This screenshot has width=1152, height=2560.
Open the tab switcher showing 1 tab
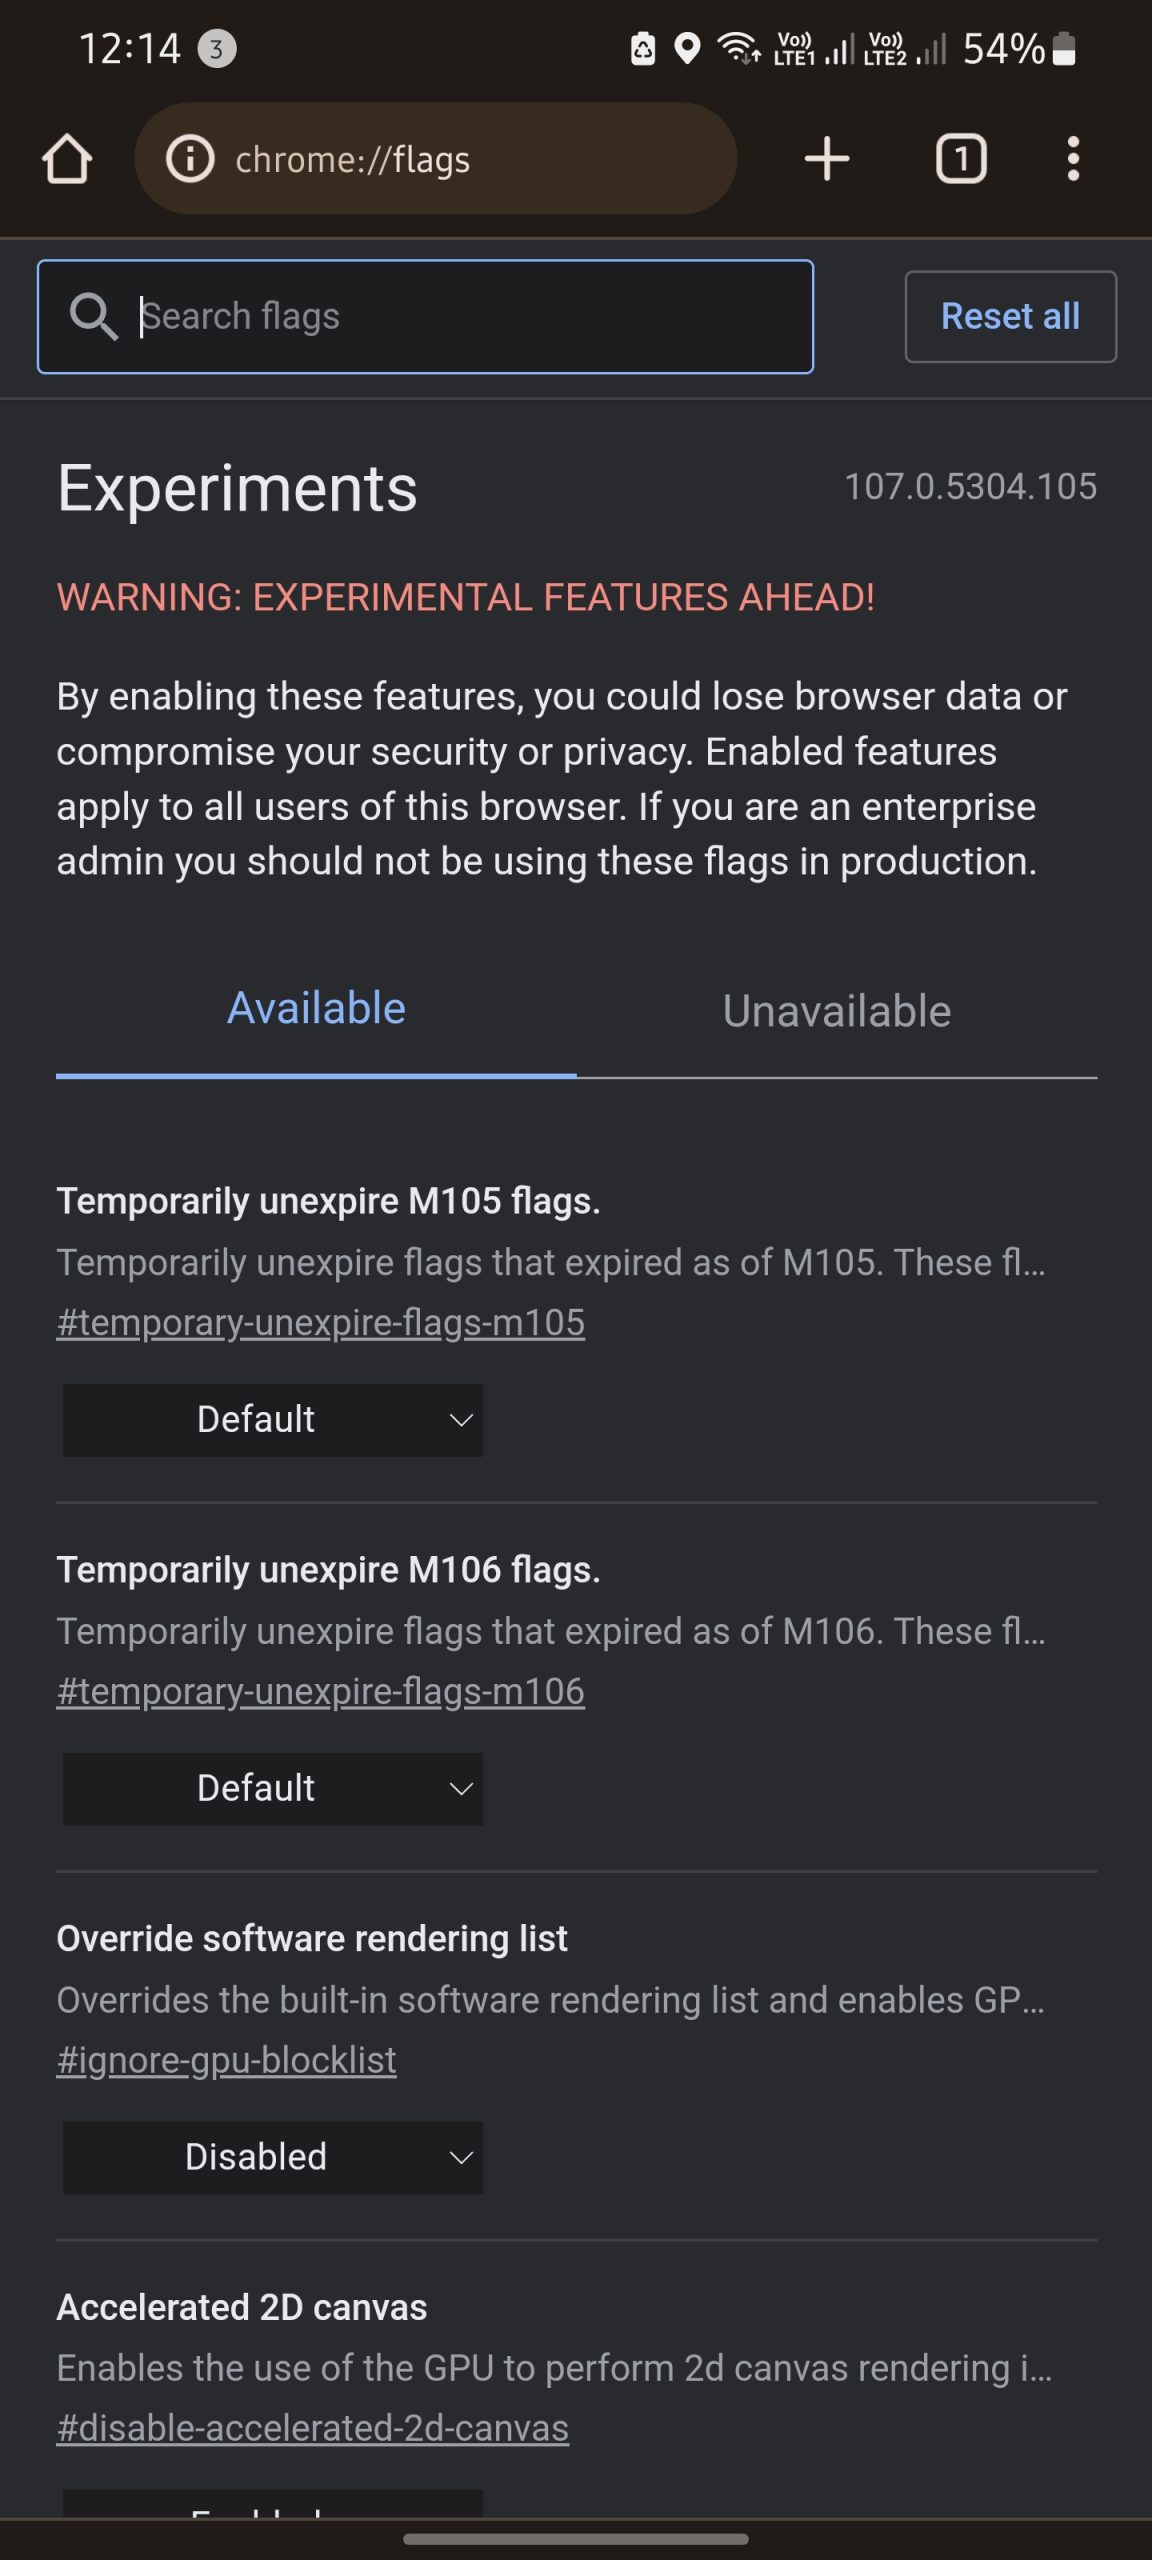coord(961,159)
